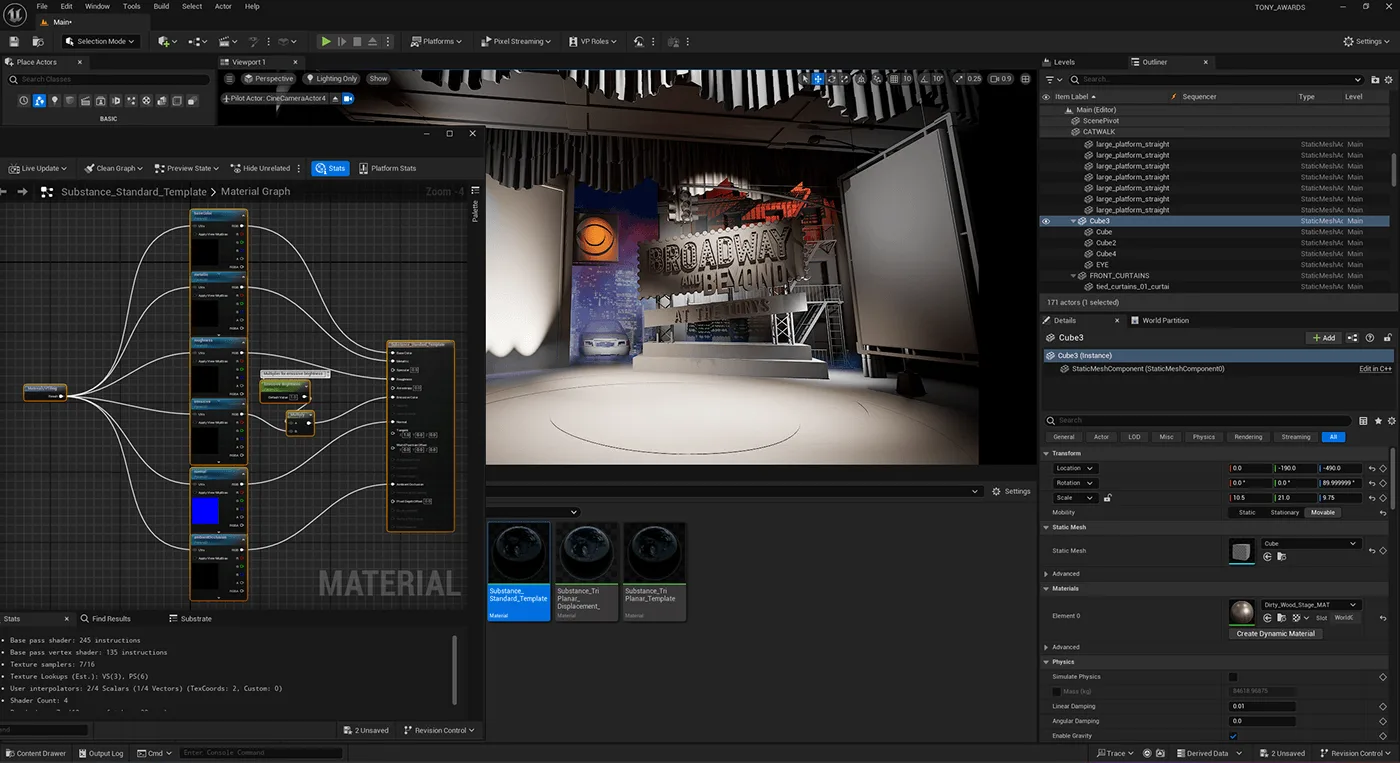Open the Cinematics clapperboard menu
The image size is (1400, 763).
228,41
